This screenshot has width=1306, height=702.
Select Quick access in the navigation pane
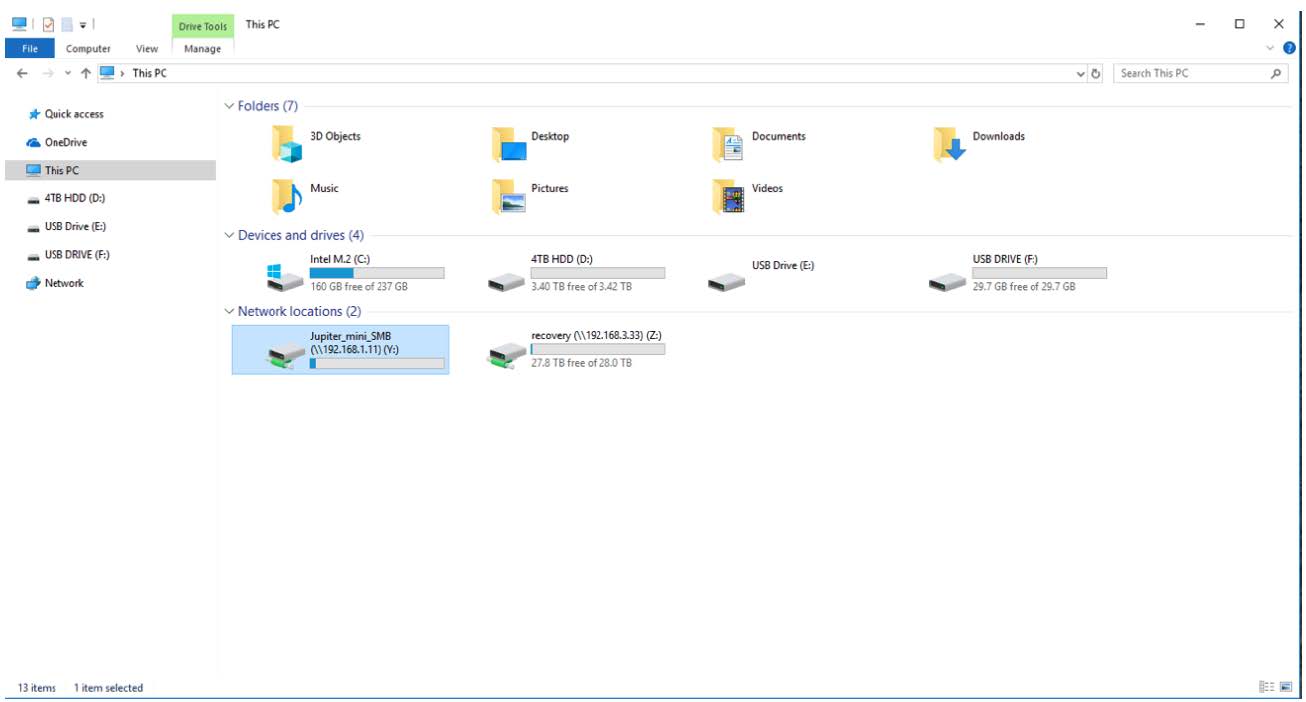coord(74,114)
